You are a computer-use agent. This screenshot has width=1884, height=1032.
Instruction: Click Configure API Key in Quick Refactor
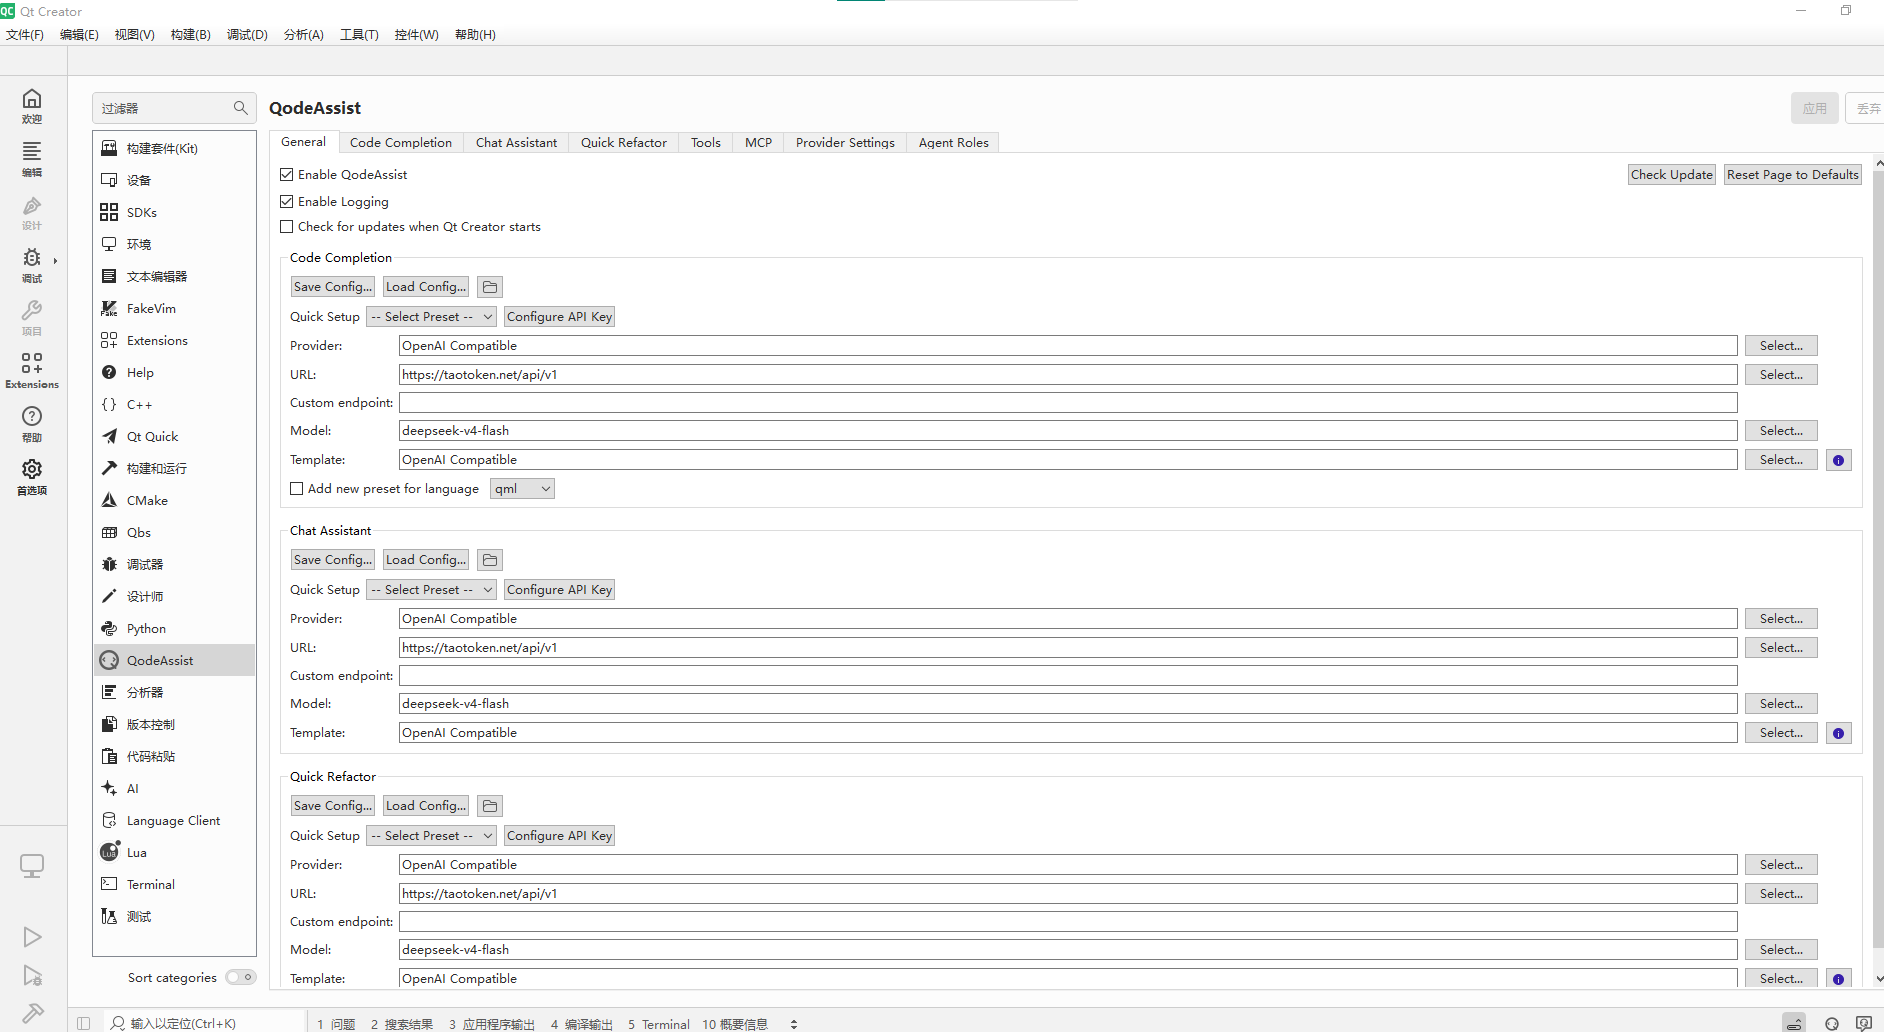(x=559, y=836)
